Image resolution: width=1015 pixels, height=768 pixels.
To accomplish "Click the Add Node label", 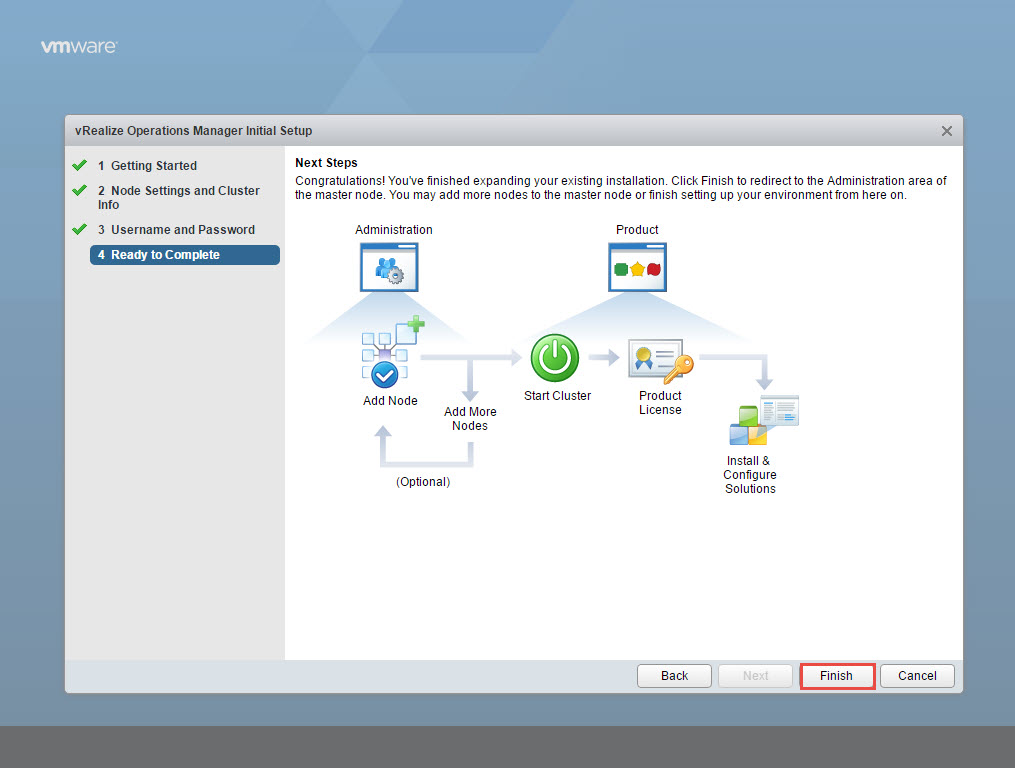I will [x=390, y=401].
